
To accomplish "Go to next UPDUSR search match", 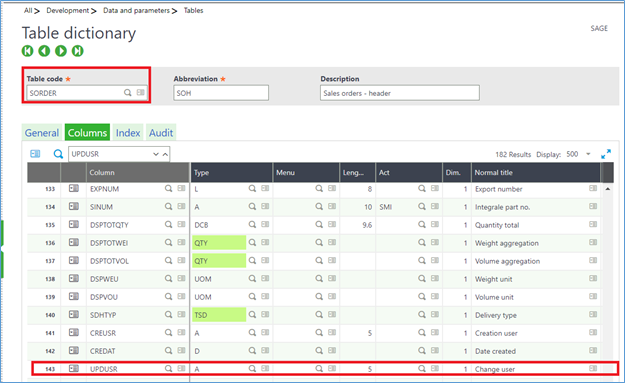I will coord(156,154).
